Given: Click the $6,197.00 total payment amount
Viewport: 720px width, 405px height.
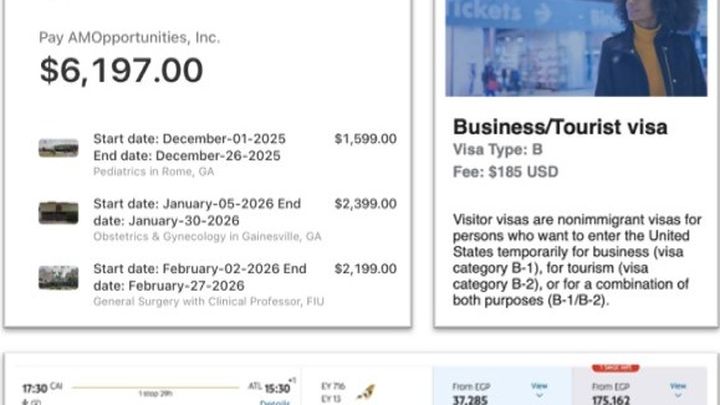Looking at the screenshot, I should [121, 70].
